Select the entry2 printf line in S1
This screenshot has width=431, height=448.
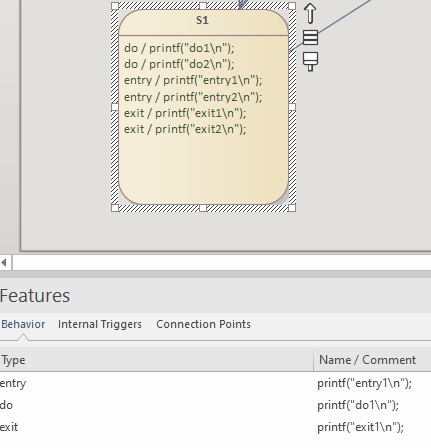(x=193, y=97)
